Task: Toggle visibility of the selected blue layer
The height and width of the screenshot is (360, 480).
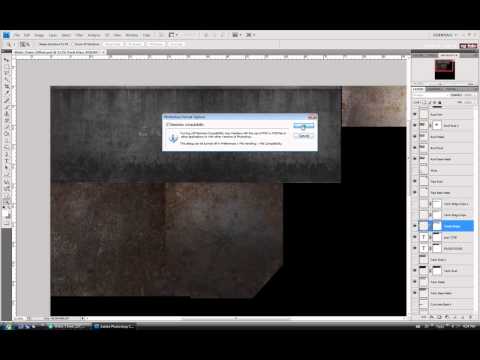Action: pyautogui.click(x=415, y=226)
